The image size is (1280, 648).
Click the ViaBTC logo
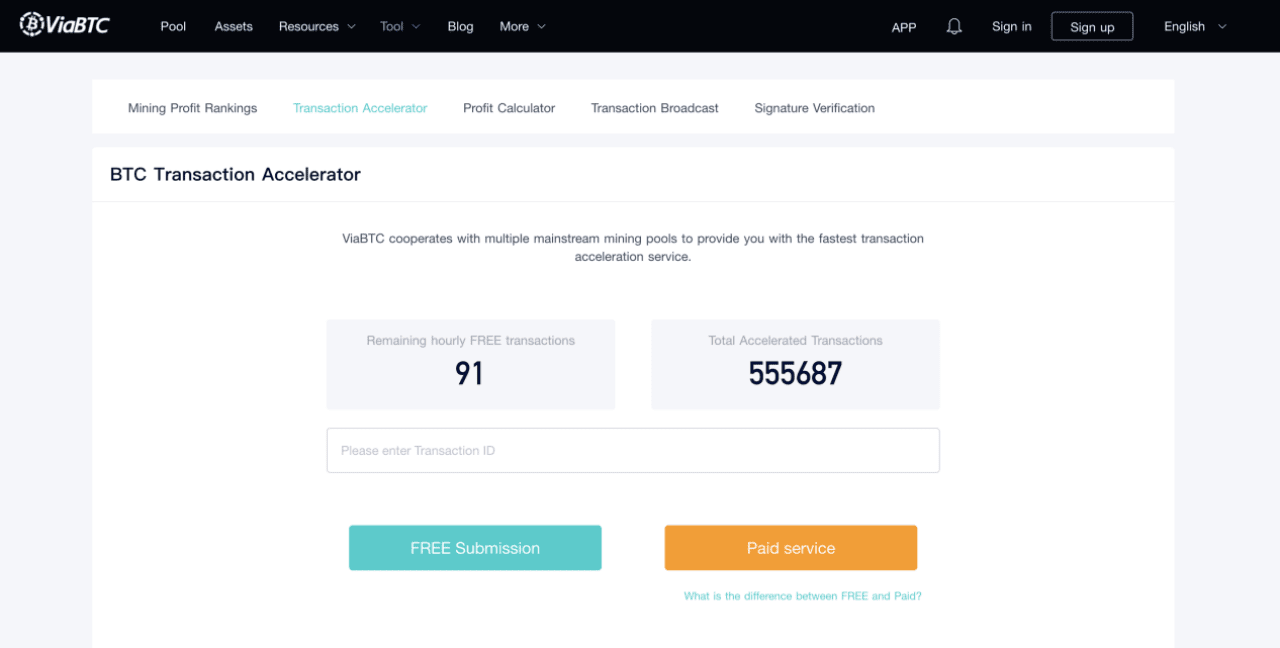coord(65,24)
